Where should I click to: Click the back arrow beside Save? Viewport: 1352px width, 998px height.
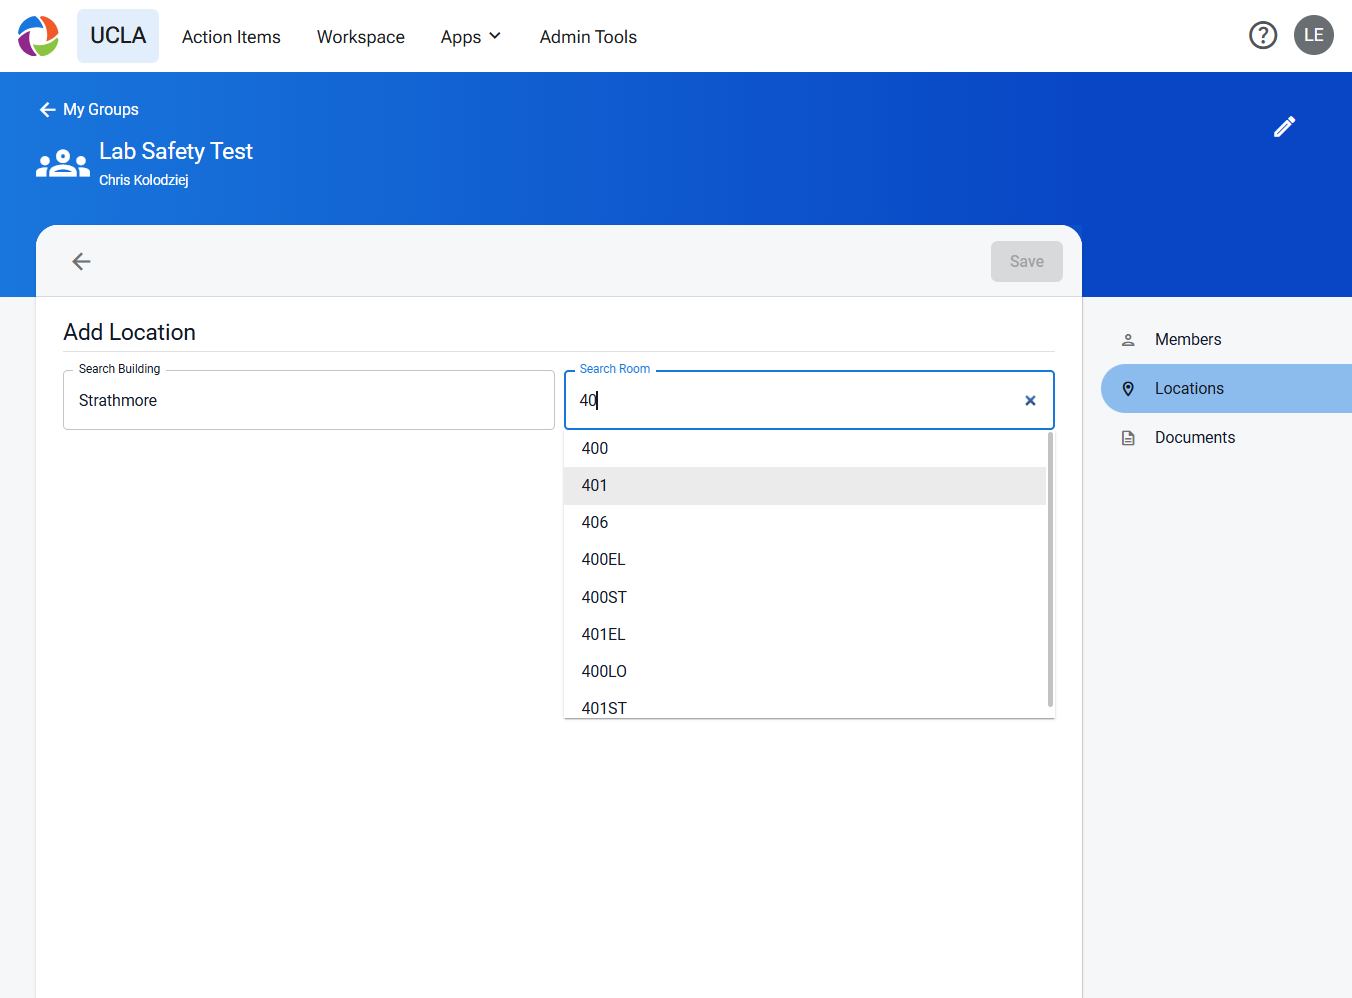coord(81,261)
